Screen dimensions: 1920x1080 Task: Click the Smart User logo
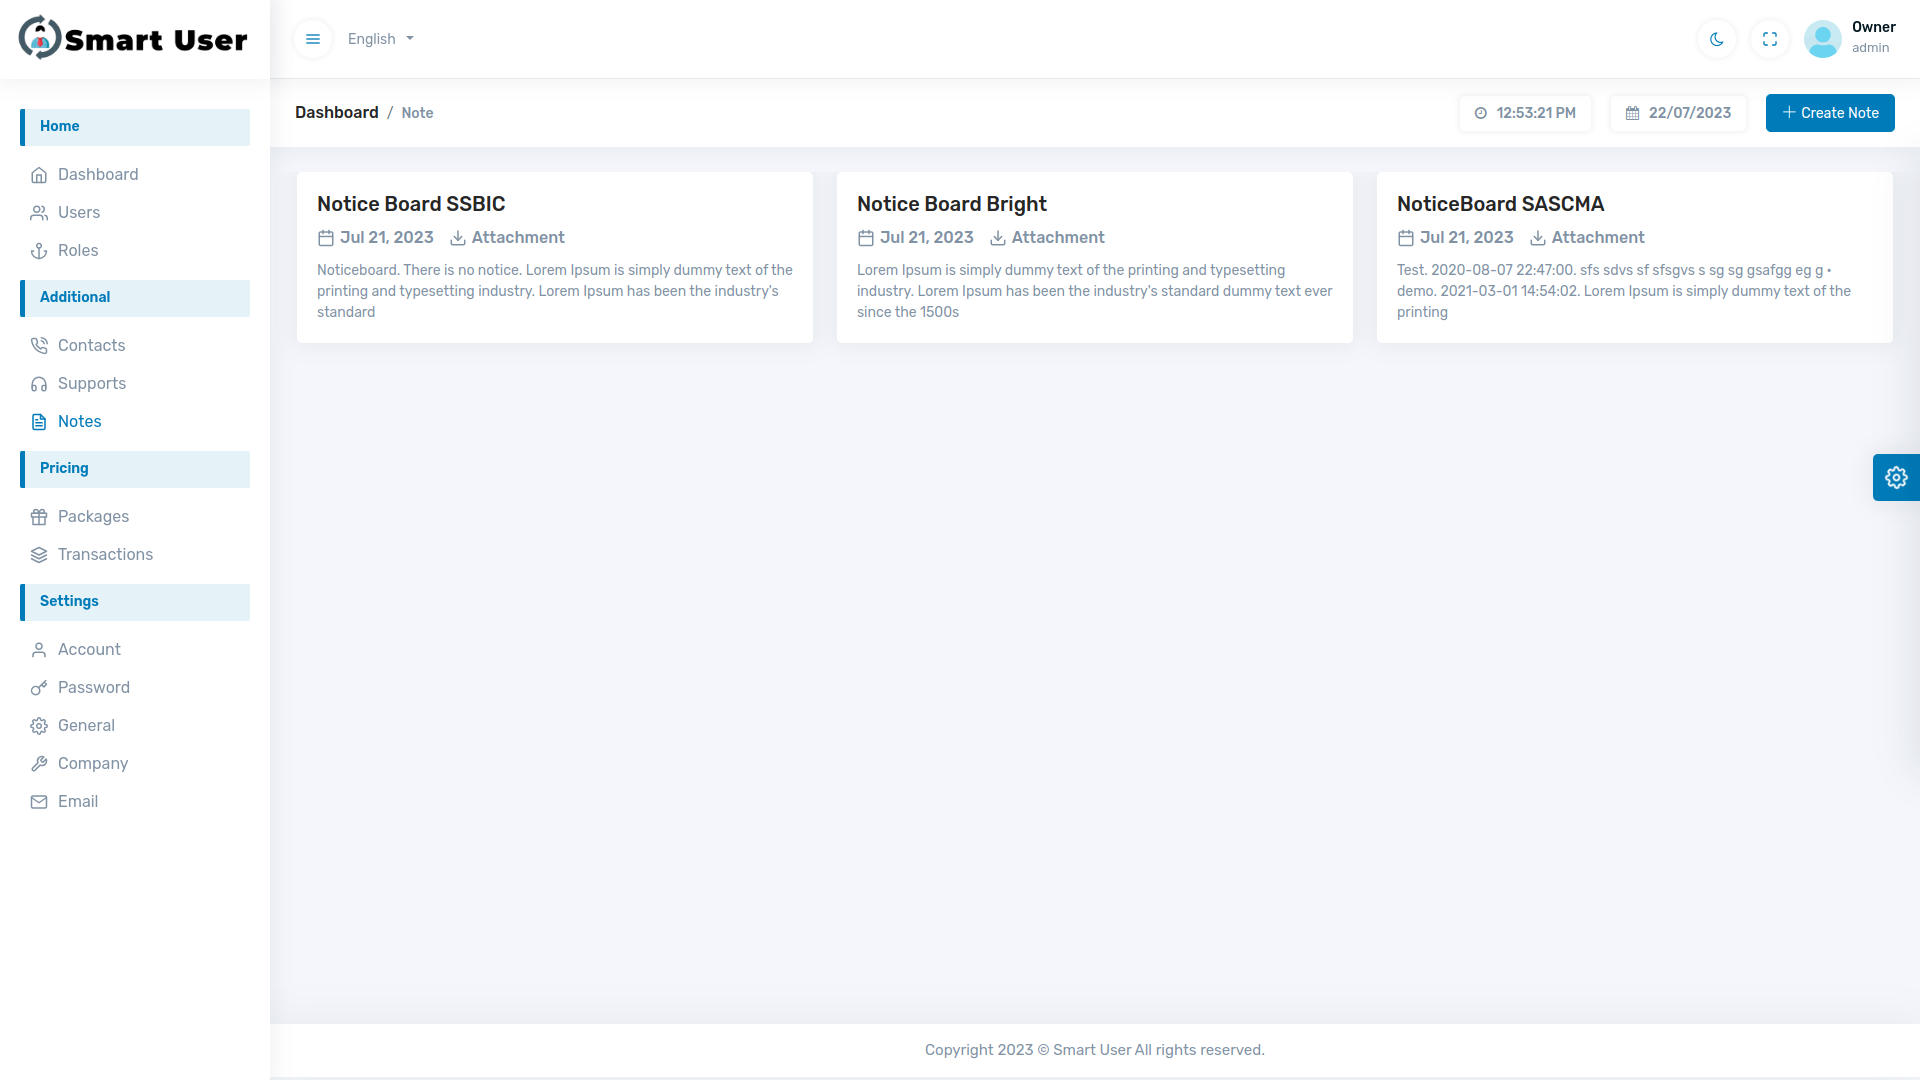pyautogui.click(x=132, y=38)
